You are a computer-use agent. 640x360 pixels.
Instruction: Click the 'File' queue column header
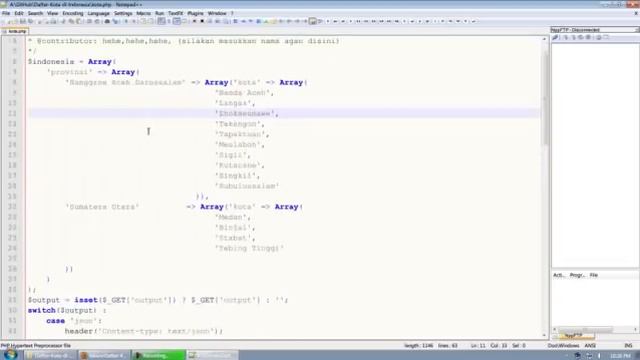tap(593, 276)
